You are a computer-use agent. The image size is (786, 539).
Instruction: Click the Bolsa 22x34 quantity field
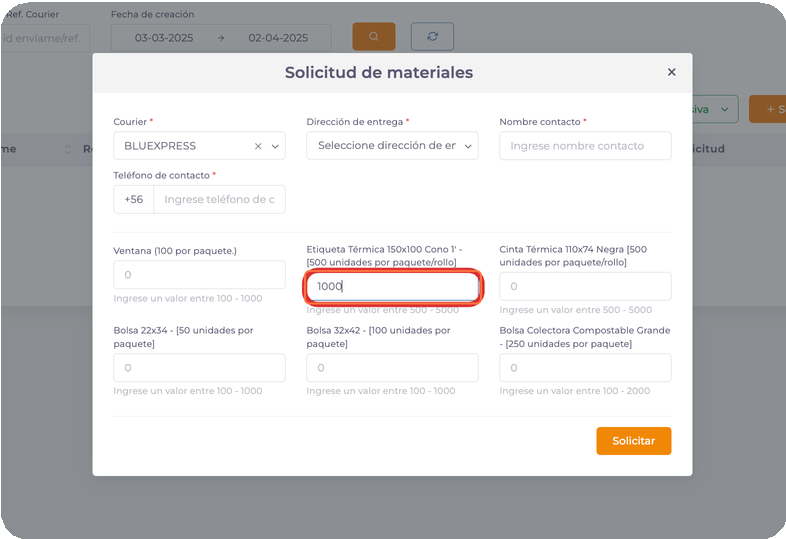(x=199, y=368)
